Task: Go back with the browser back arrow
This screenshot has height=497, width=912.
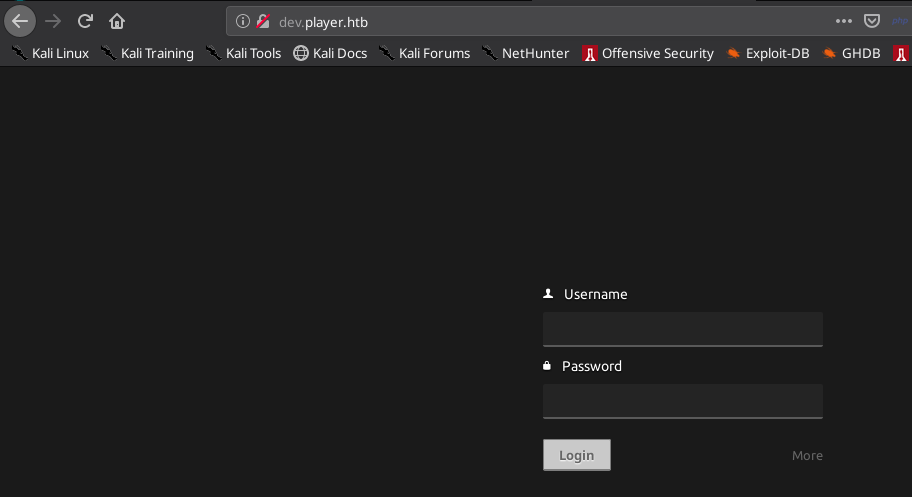Action: click(x=20, y=22)
